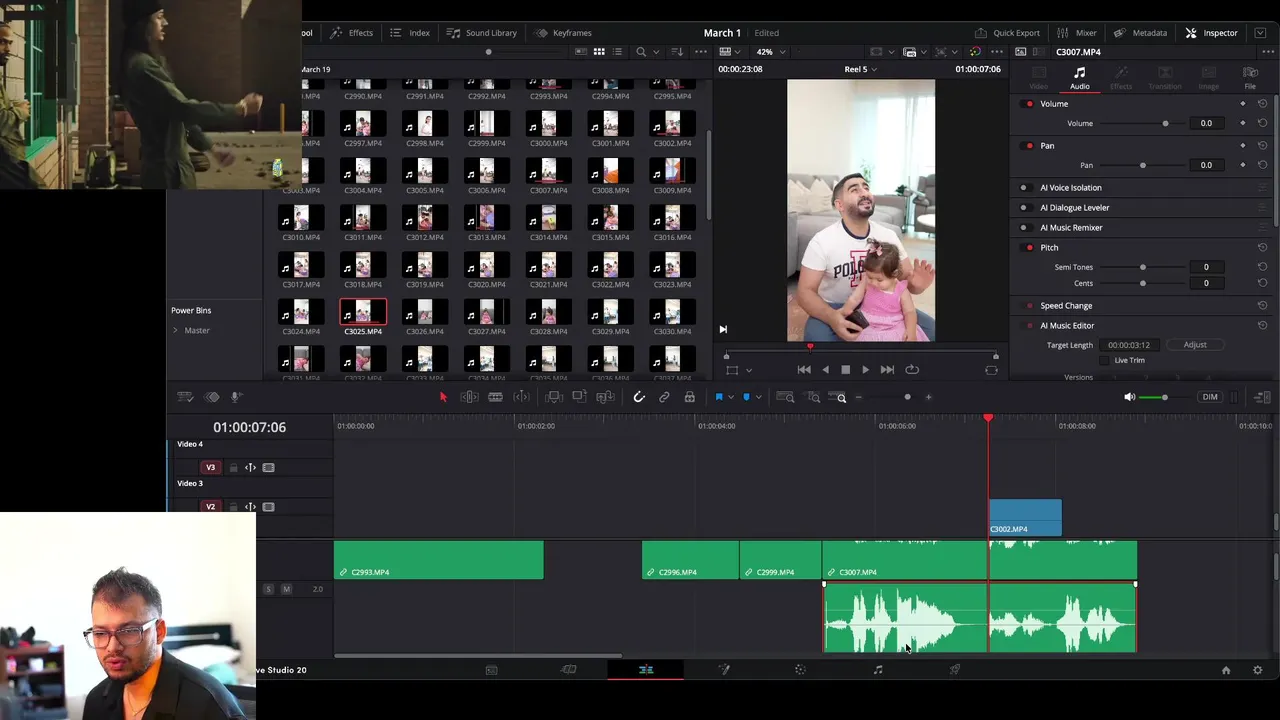Adjust the Semi Tones slider

pyautogui.click(x=1143, y=267)
